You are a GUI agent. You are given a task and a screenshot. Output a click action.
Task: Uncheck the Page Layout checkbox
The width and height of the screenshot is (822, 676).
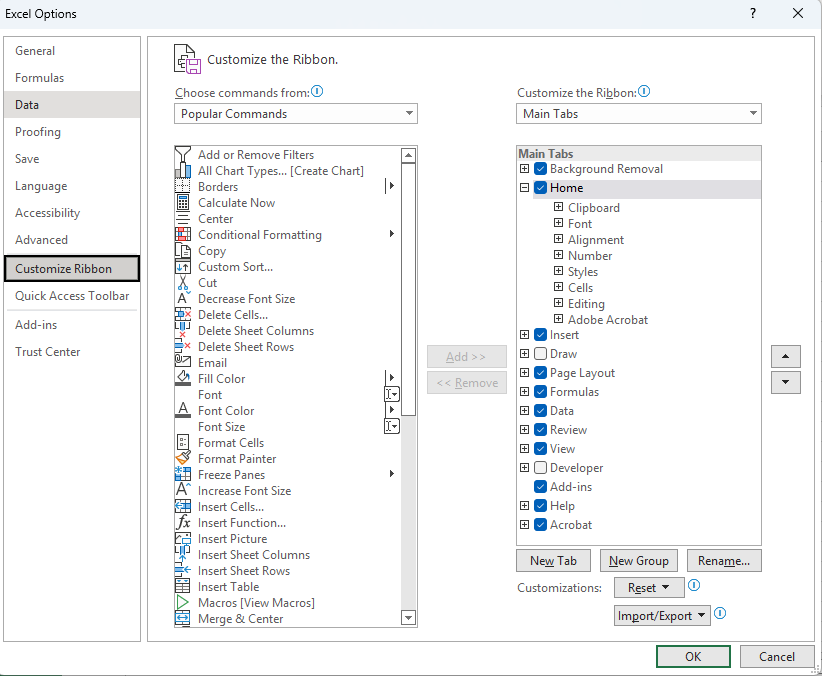click(541, 373)
